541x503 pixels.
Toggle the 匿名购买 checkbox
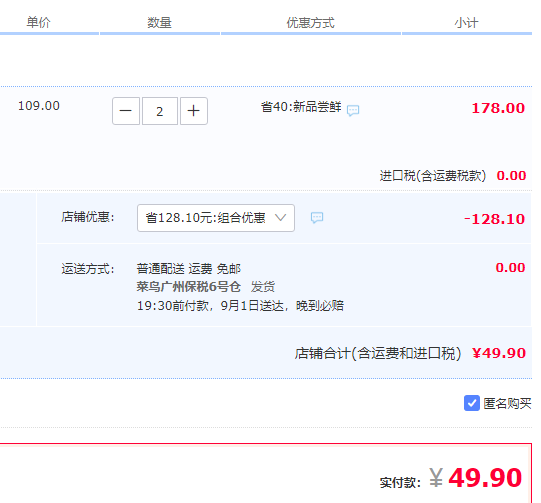tap(472, 403)
